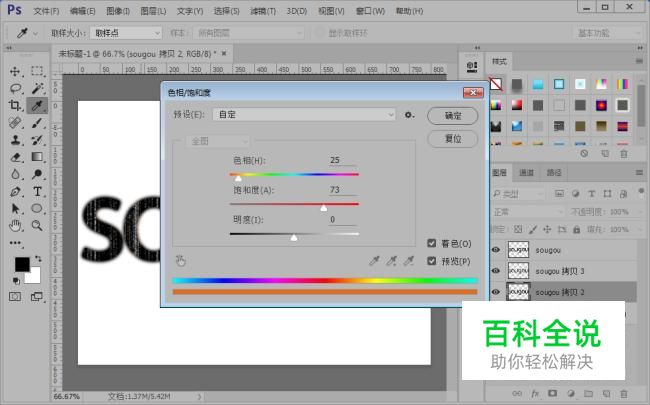This screenshot has width=650, height=405.
Task: Select the Lasso tool
Action: 15,88
